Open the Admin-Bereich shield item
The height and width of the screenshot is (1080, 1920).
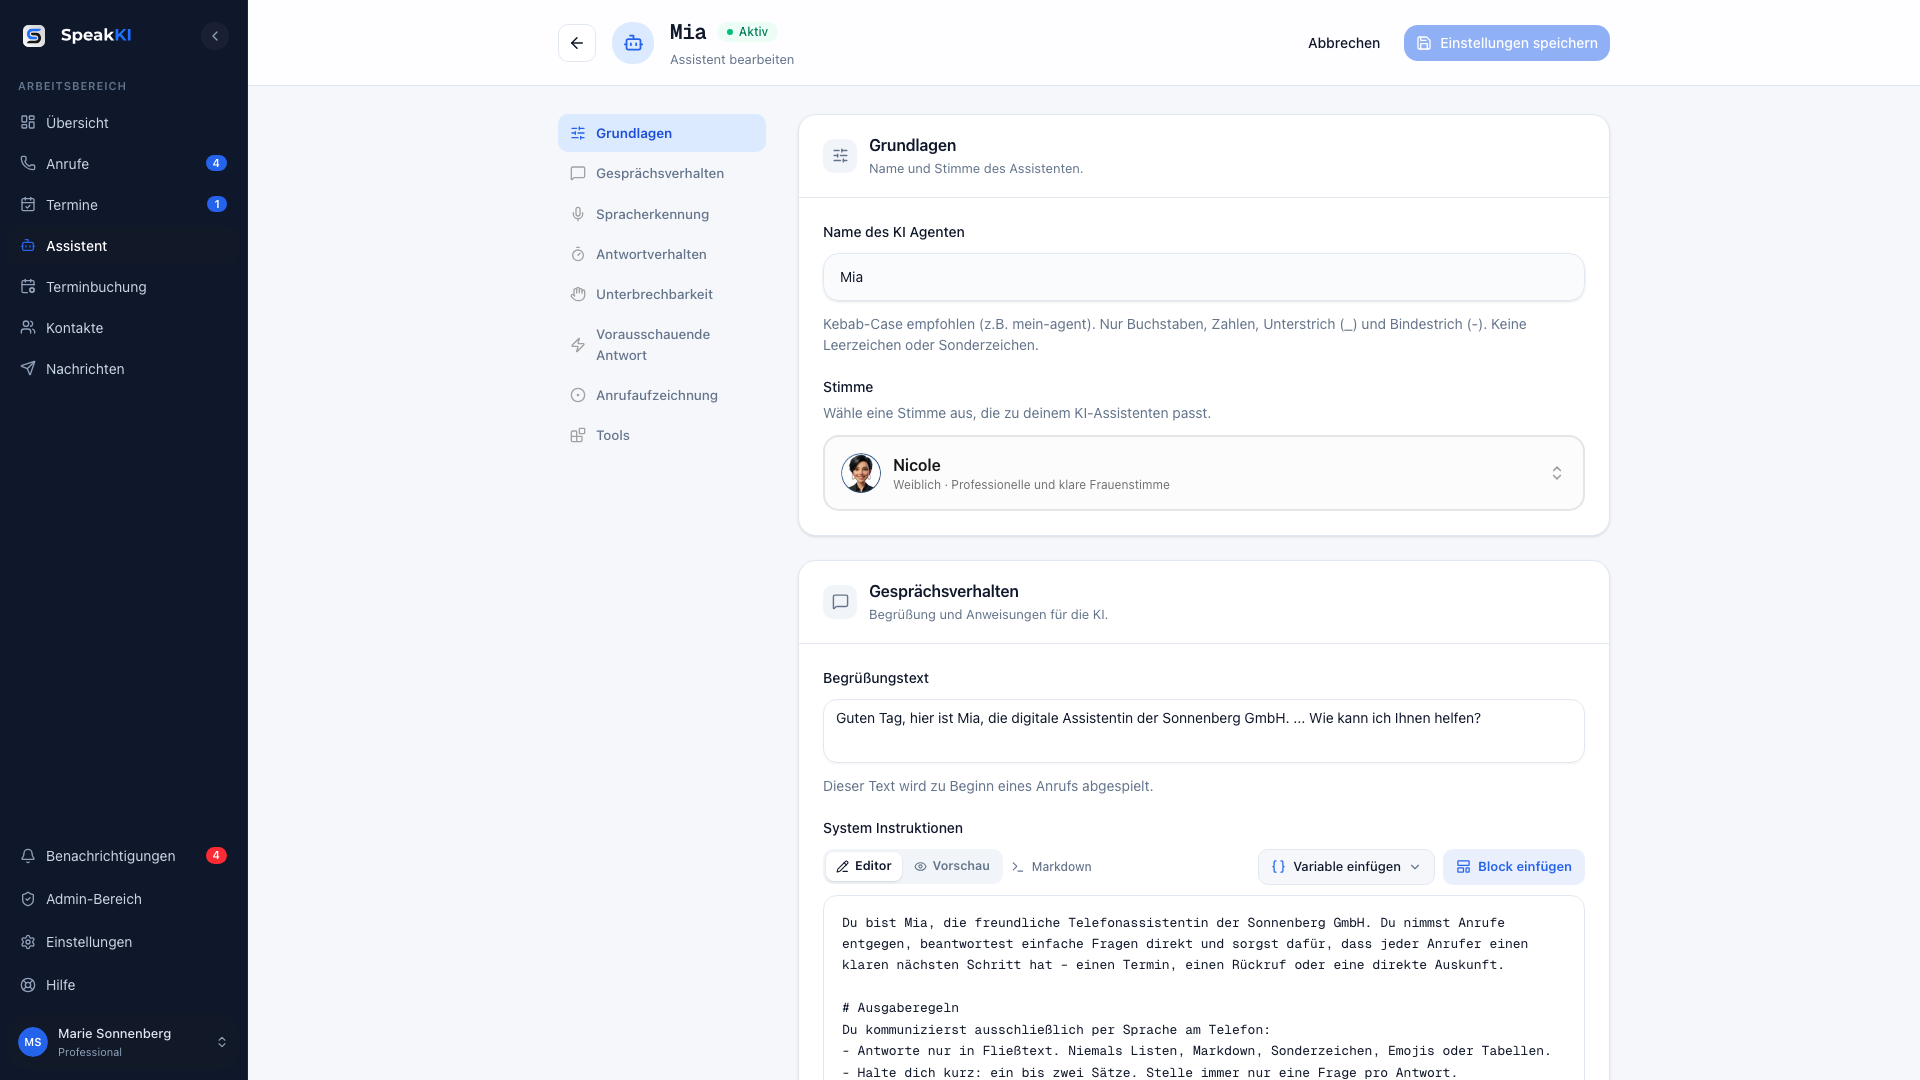click(x=124, y=899)
